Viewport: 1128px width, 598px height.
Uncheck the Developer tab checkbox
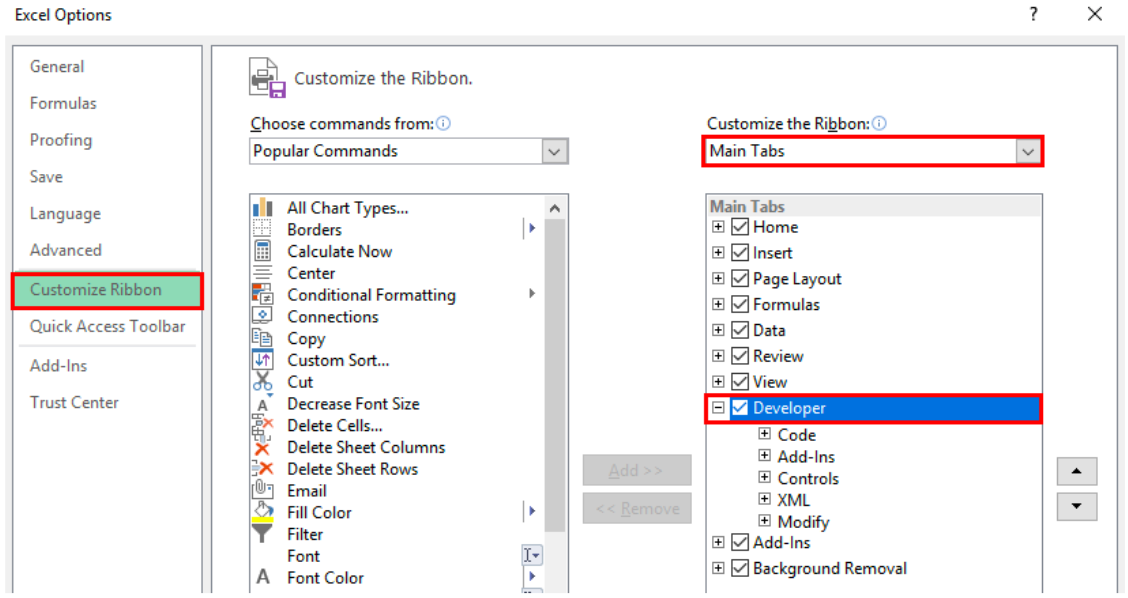(x=740, y=408)
